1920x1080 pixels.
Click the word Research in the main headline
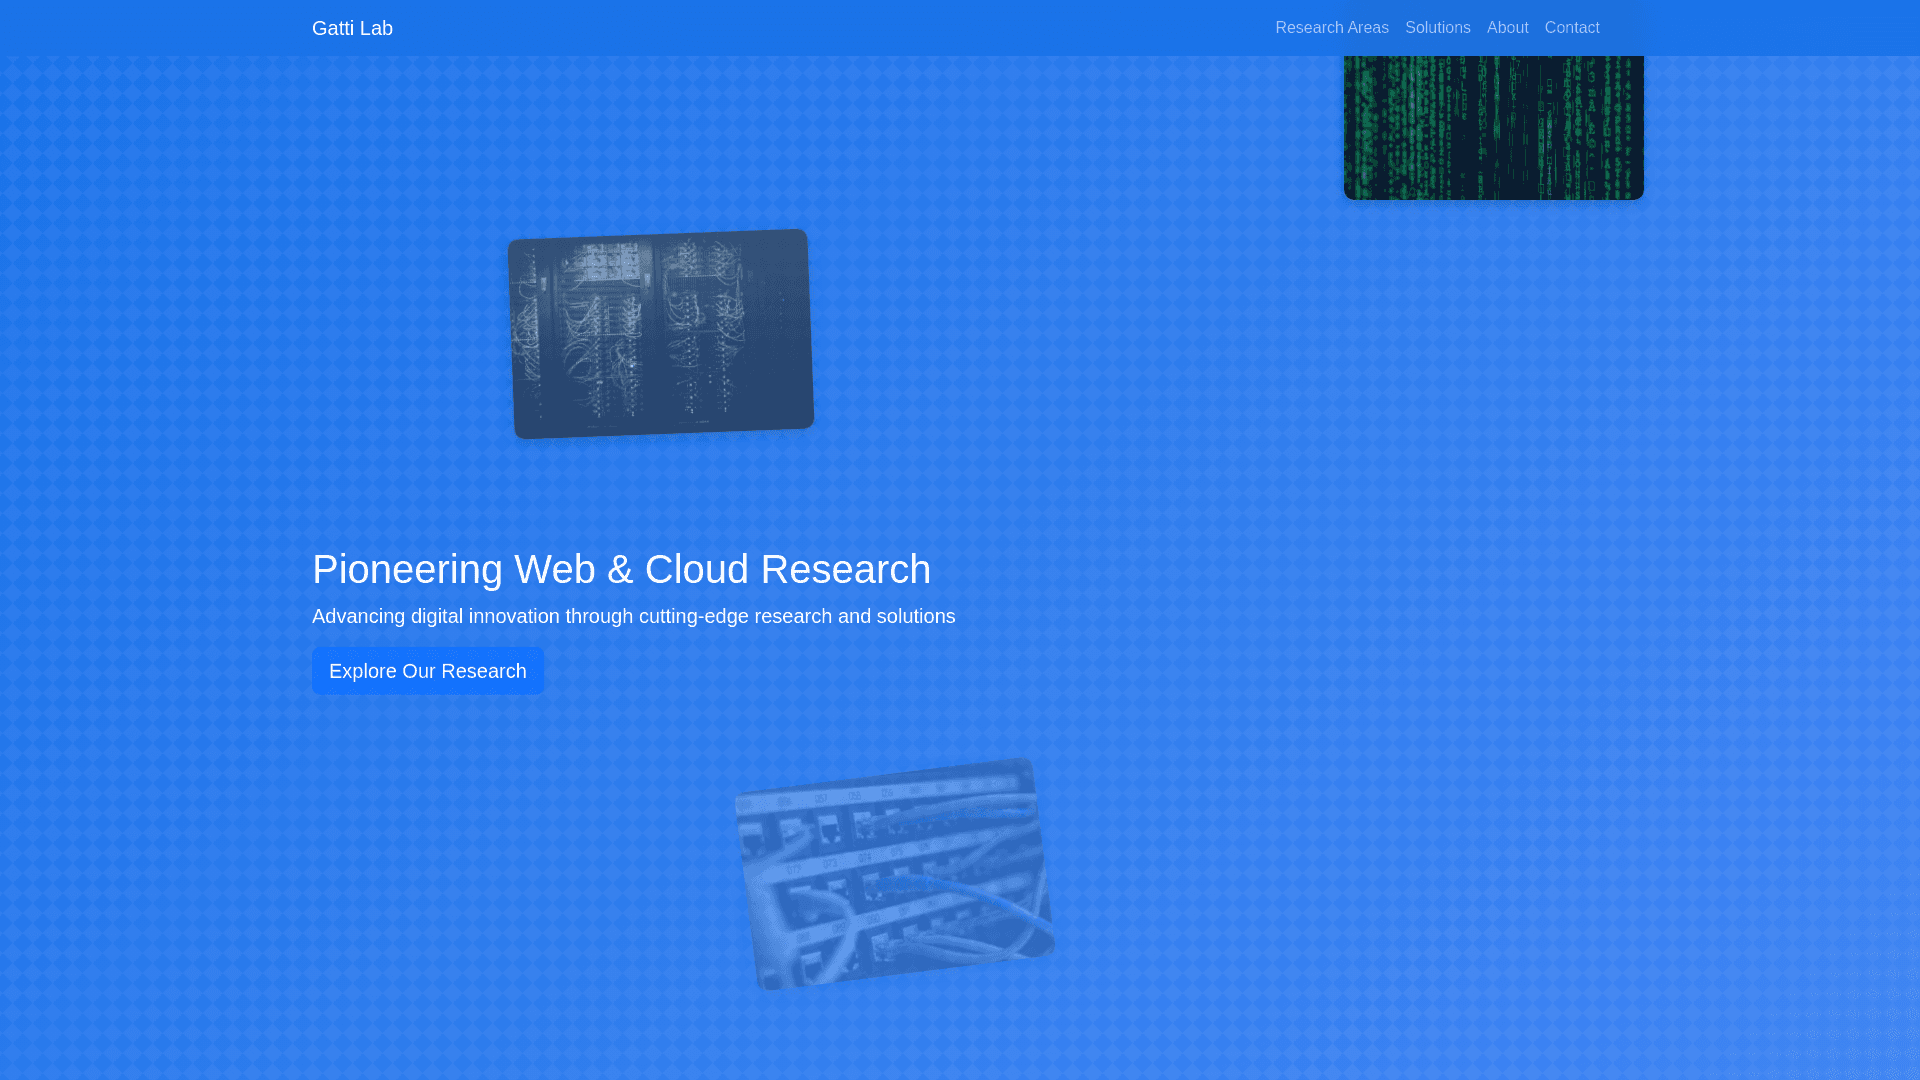pos(845,569)
